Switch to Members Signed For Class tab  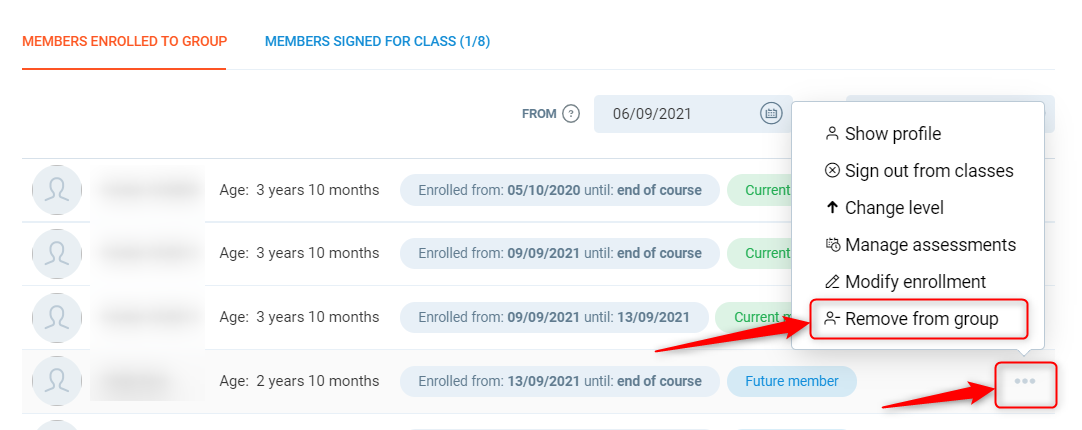tap(377, 42)
